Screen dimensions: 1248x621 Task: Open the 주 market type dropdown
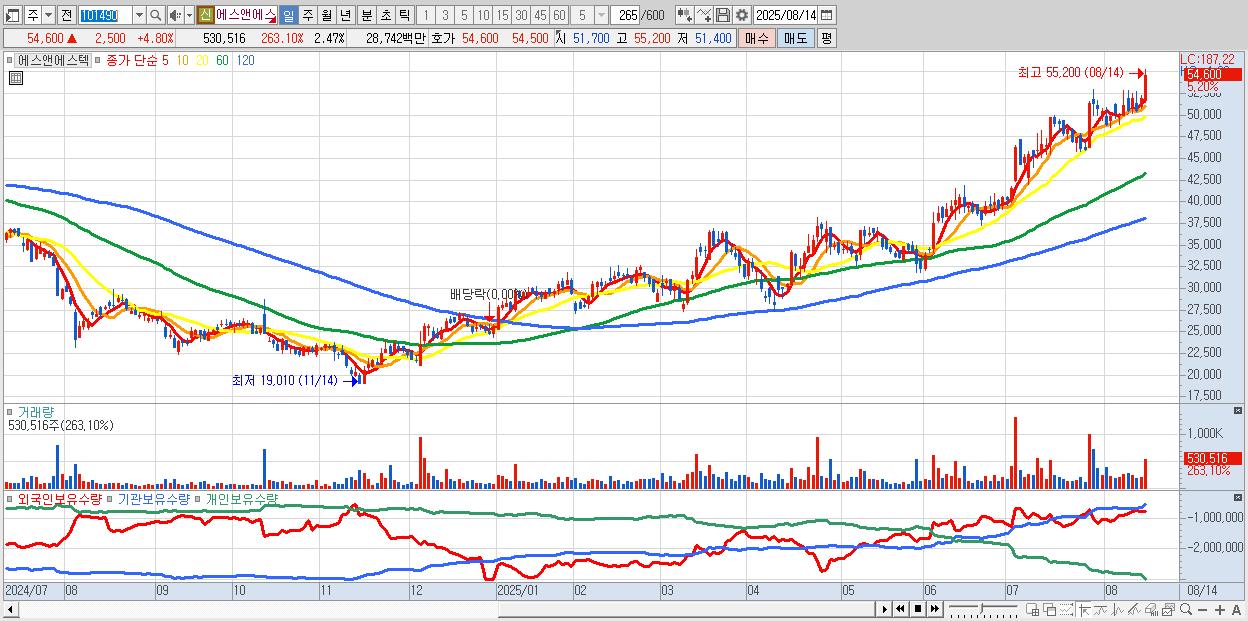[x=48, y=15]
